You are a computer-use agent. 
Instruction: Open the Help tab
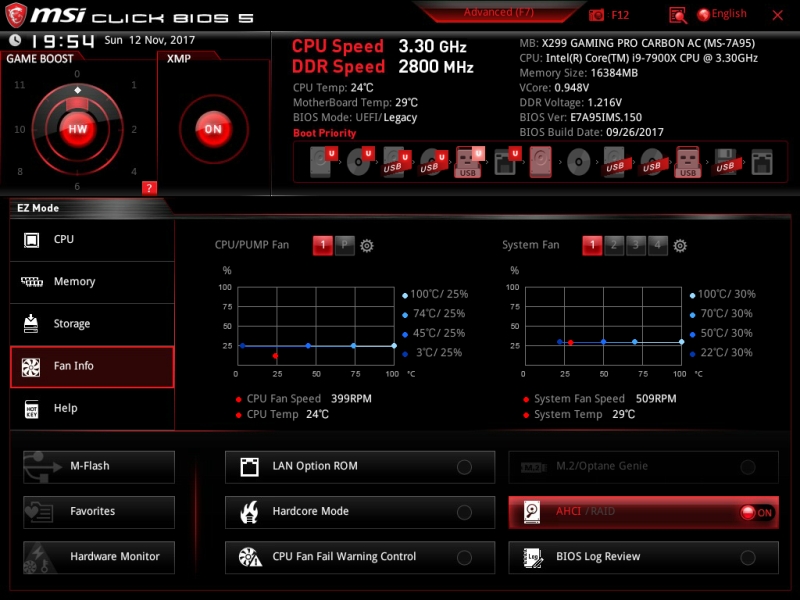click(x=92, y=409)
